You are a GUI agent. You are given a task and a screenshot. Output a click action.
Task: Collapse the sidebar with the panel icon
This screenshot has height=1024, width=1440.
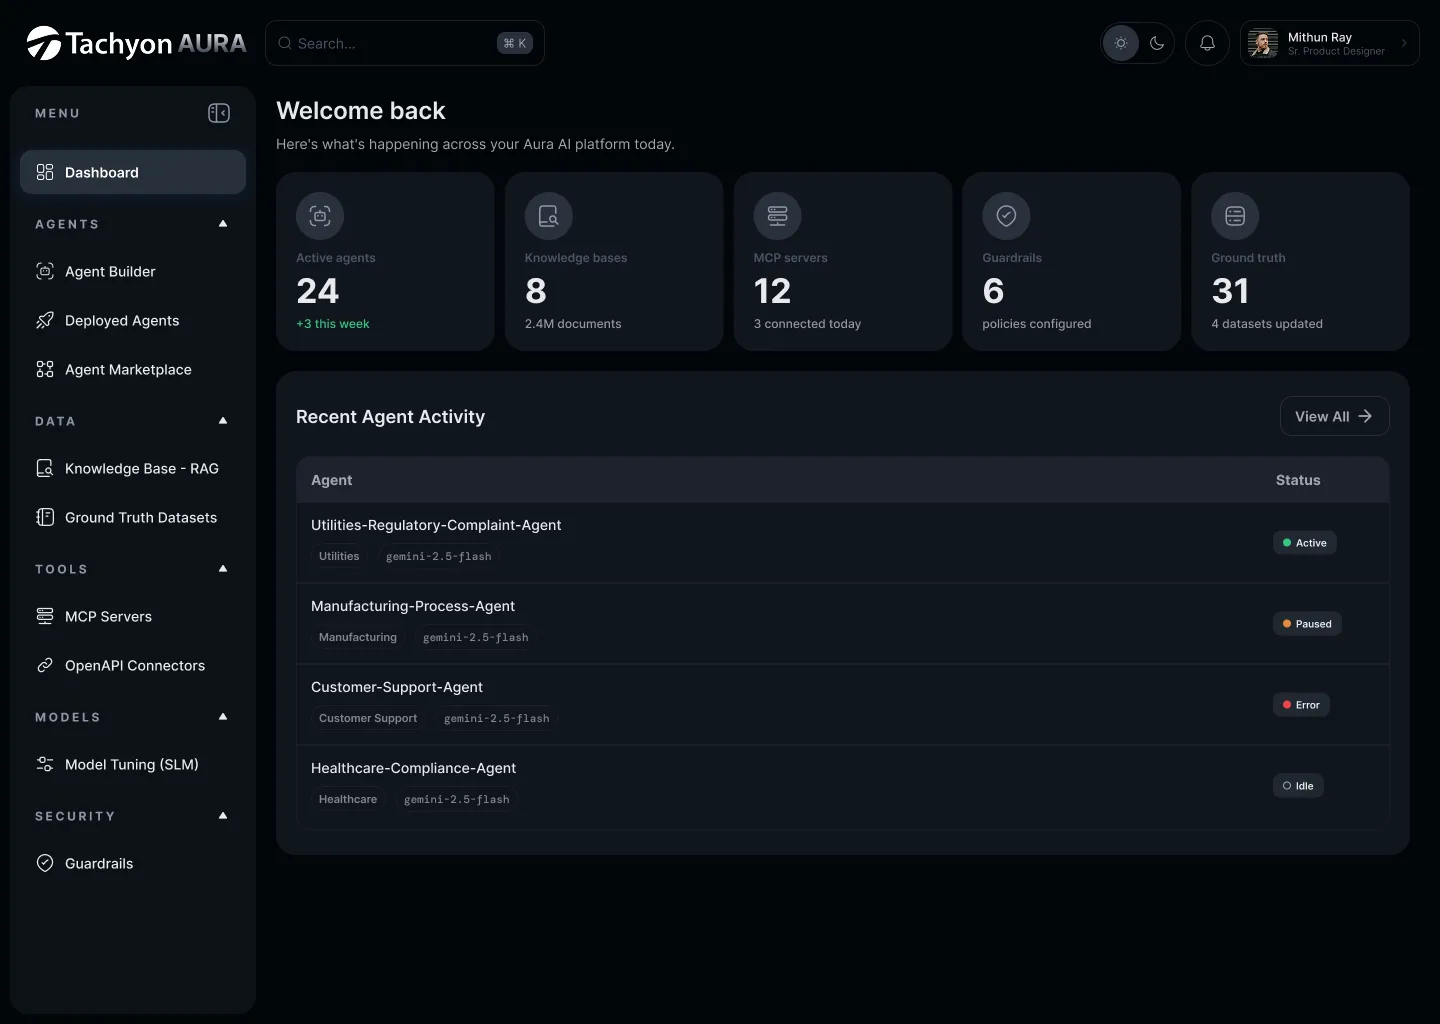(x=219, y=113)
